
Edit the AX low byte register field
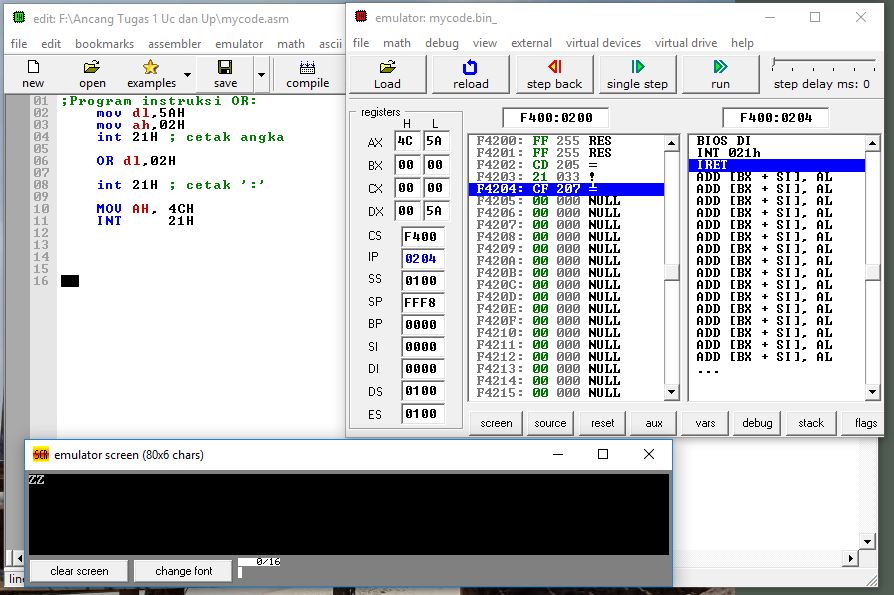coord(436,141)
